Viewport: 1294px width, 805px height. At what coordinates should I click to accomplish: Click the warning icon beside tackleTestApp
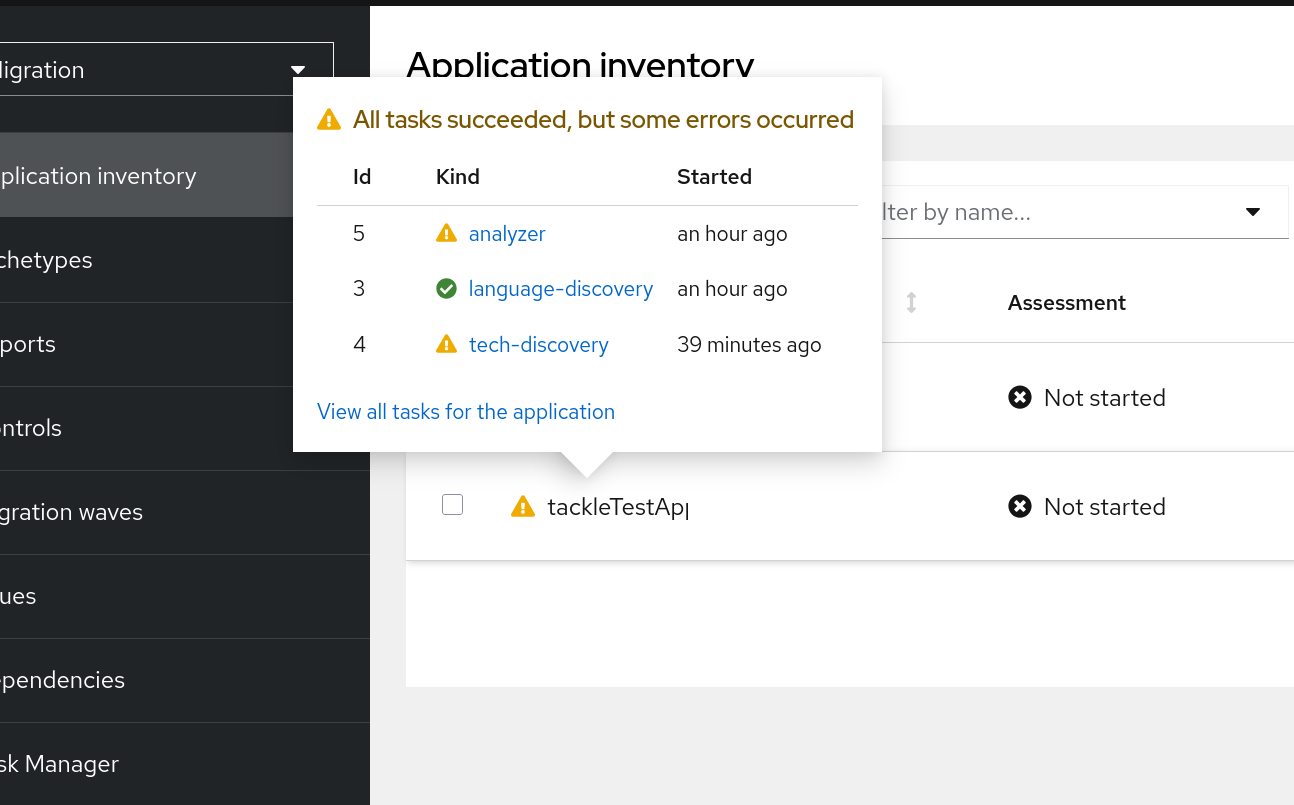point(523,507)
